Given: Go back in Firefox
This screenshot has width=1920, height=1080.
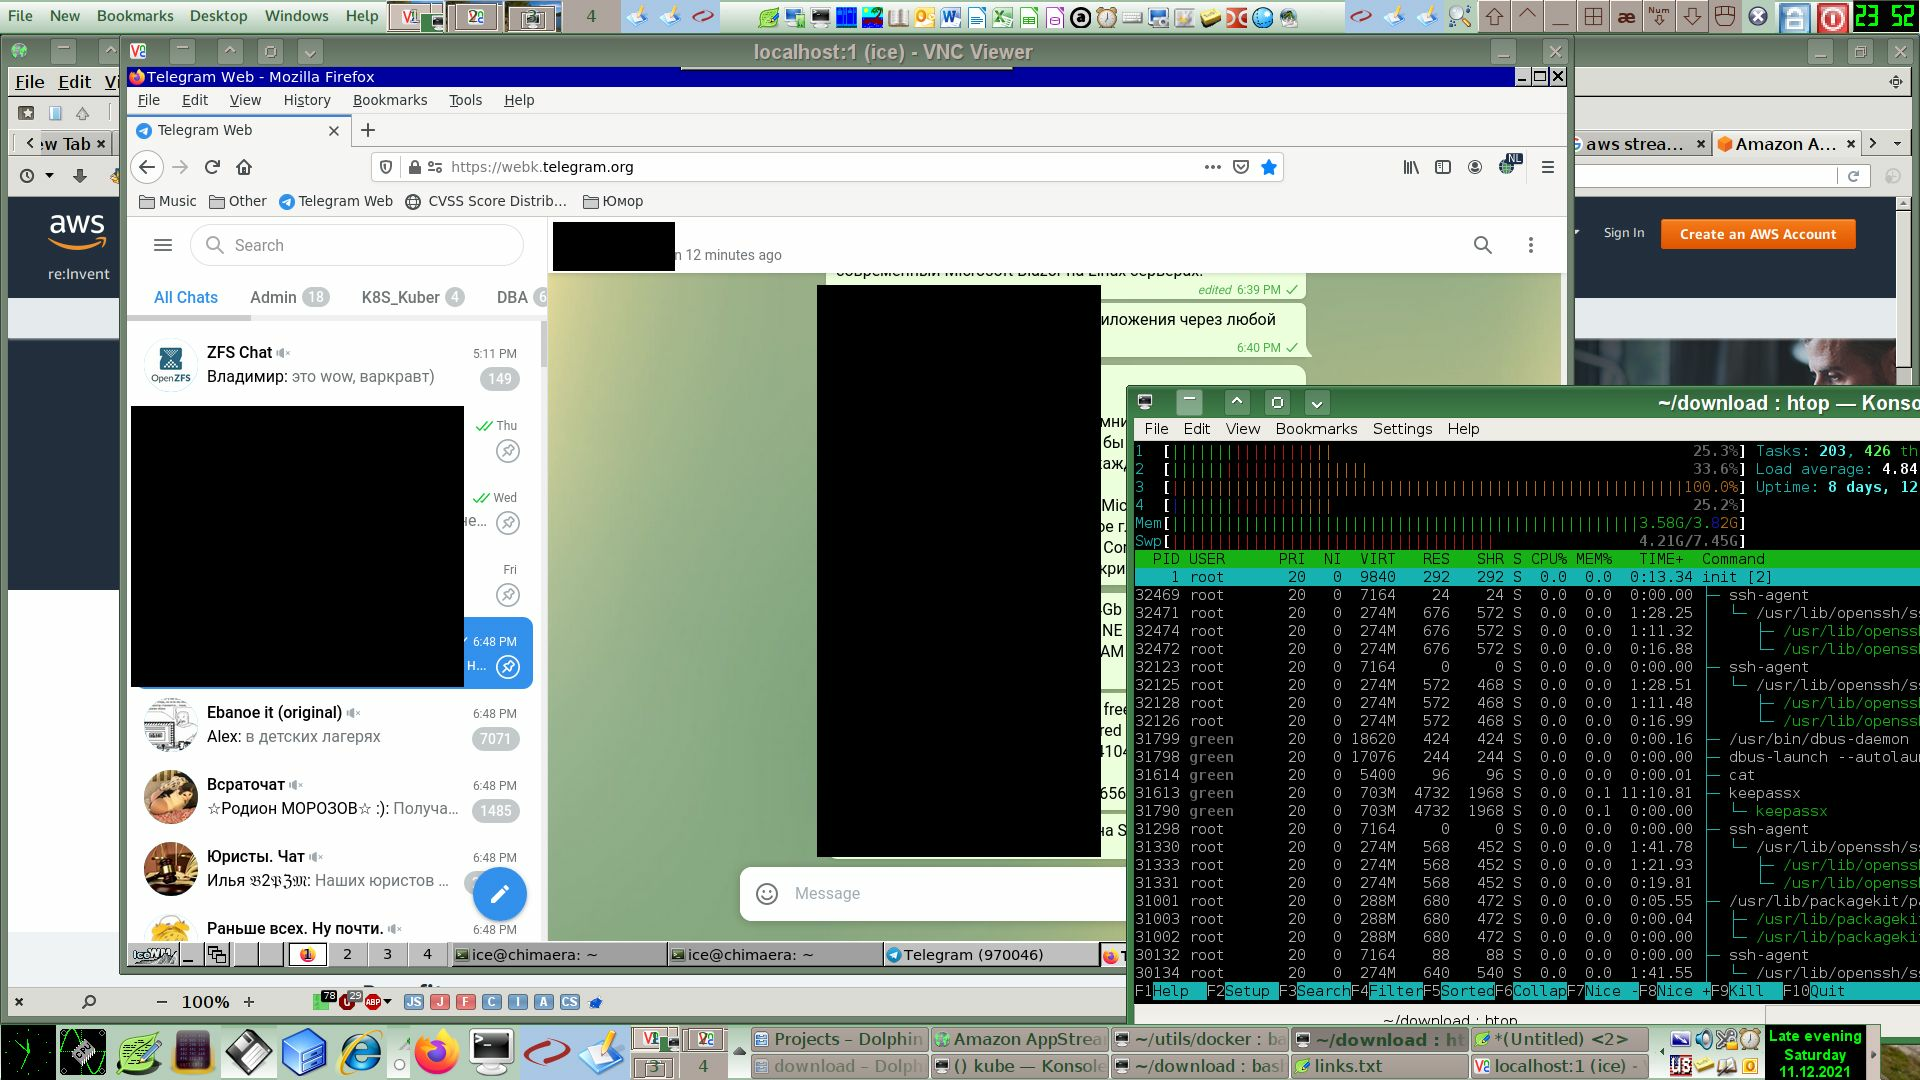Looking at the screenshot, I should (147, 167).
